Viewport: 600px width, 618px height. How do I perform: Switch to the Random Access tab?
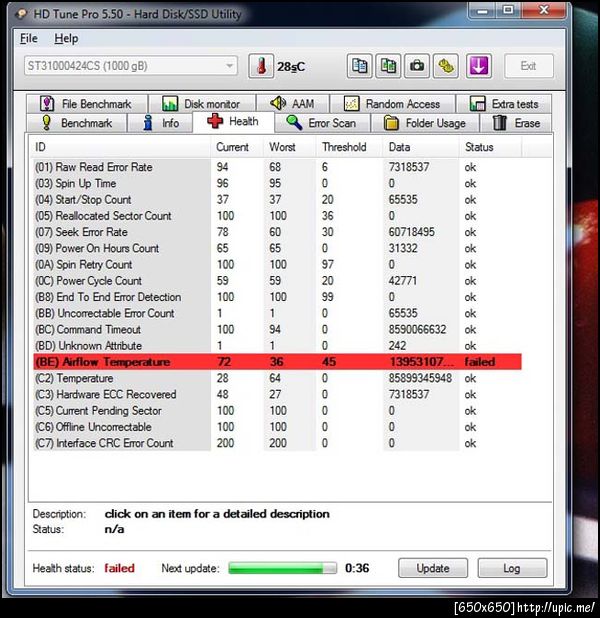click(392, 104)
